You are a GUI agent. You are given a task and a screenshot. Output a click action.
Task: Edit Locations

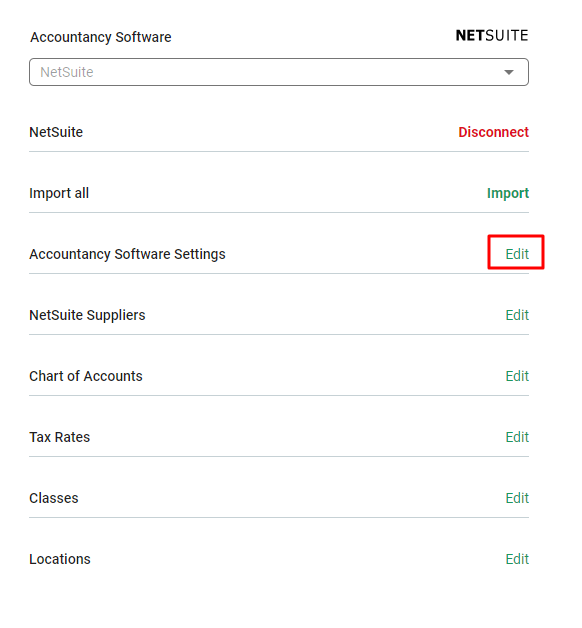[517, 559]
